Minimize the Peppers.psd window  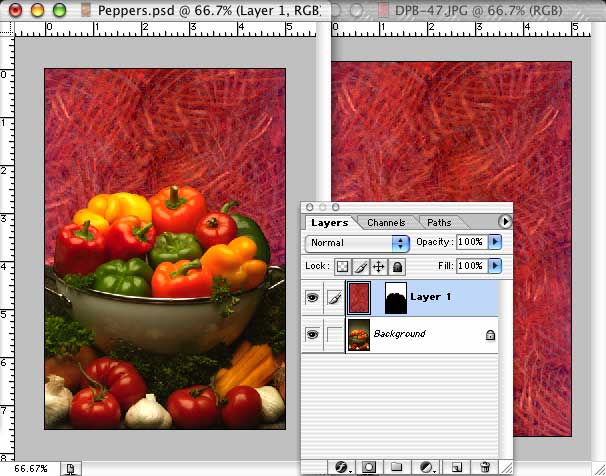(37, 10)
